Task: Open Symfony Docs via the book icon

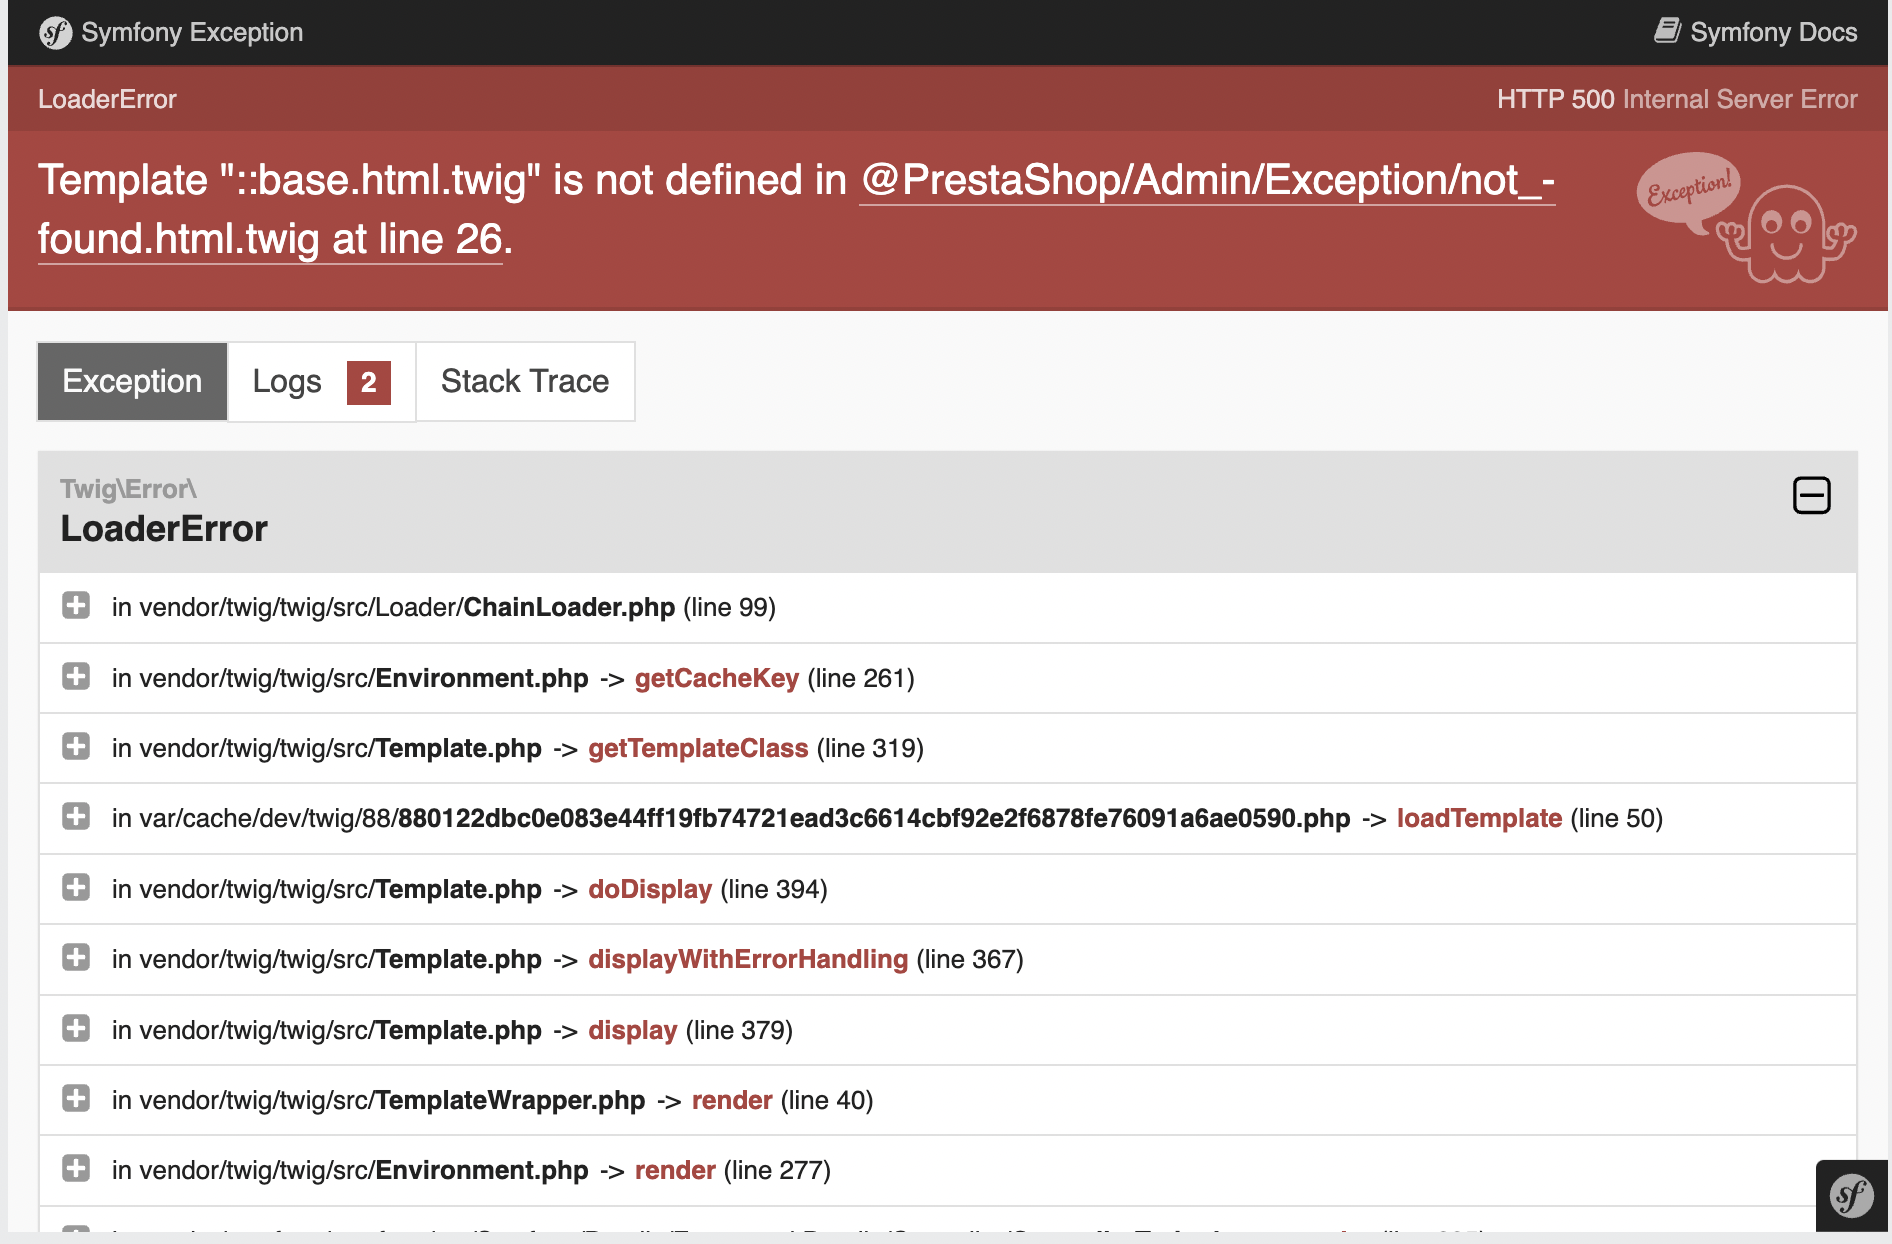Action: (1669, 31)
